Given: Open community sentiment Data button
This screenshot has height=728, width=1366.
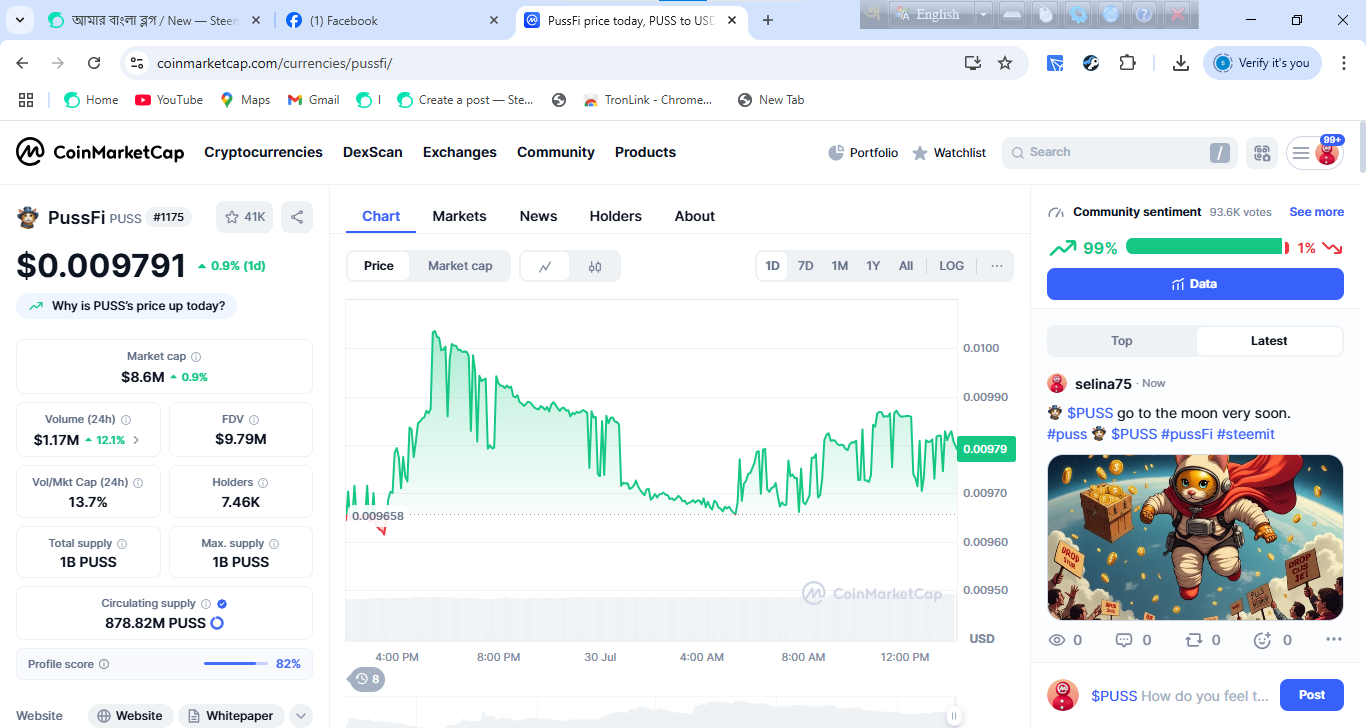Looking at the screenshot, I should pyautogui.click(x=1195, y=284).
